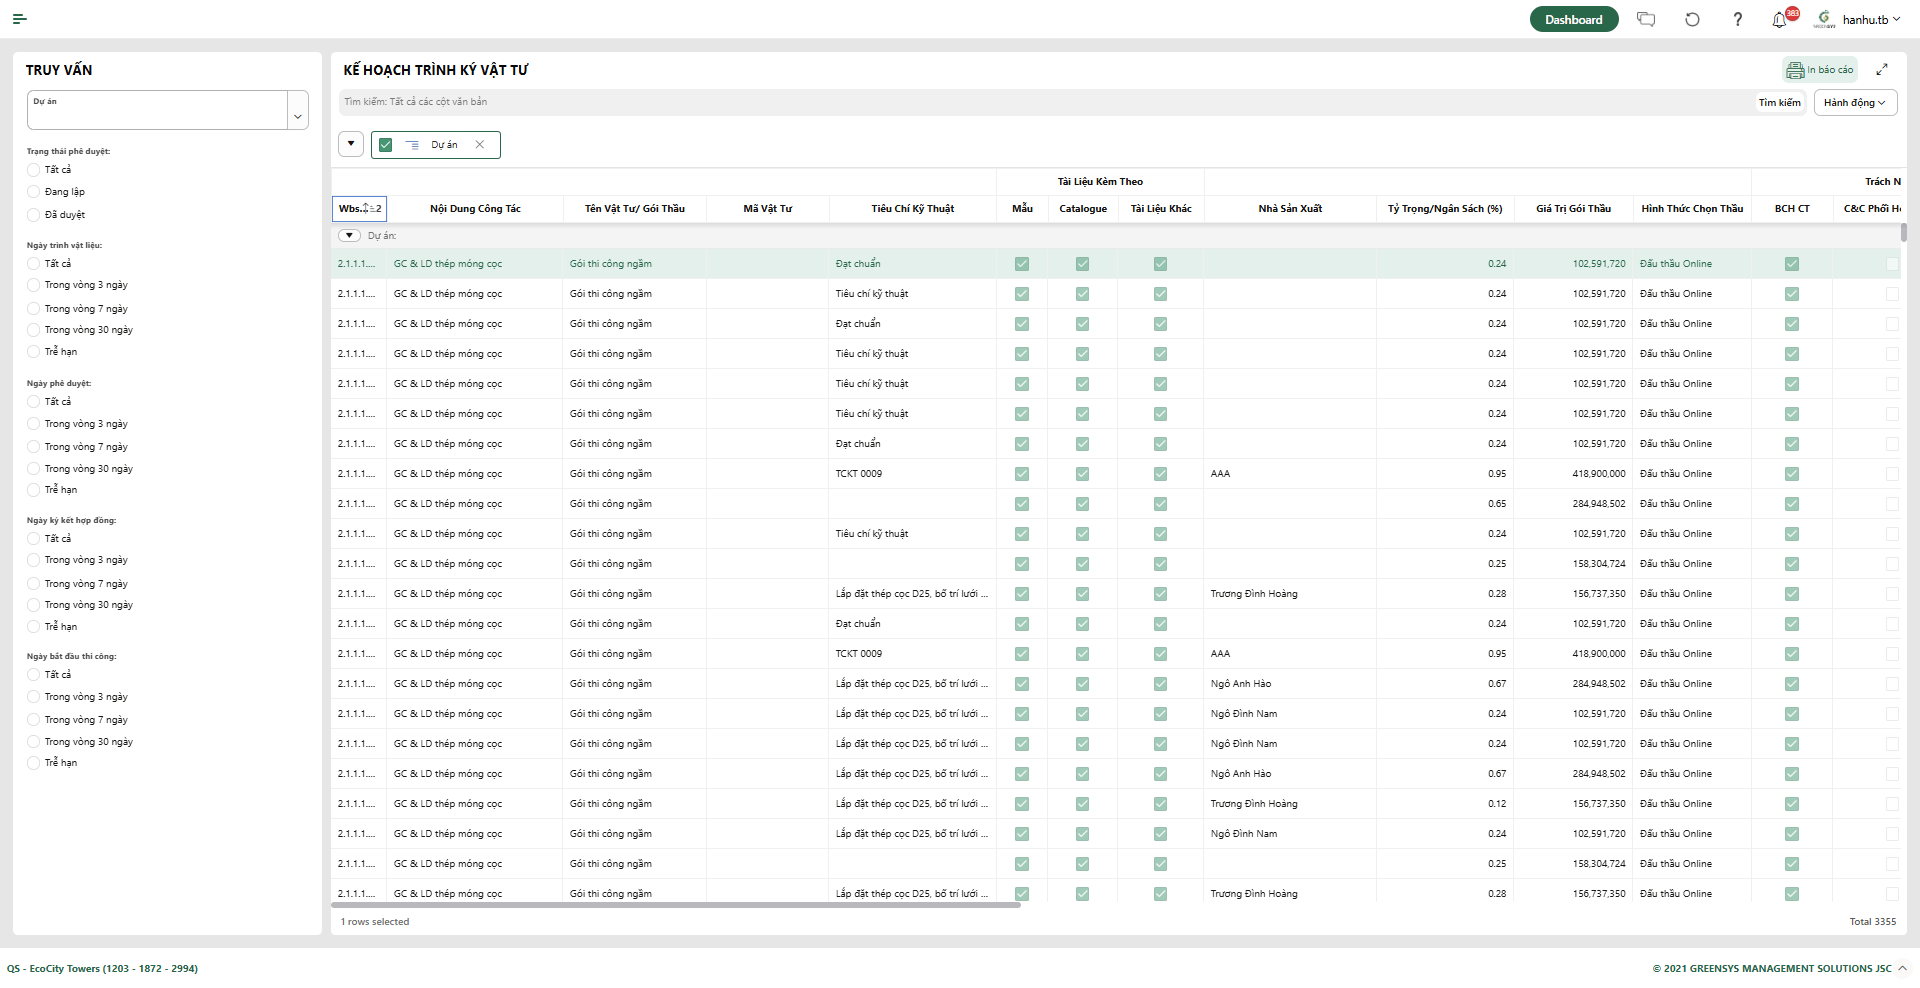Select Trong vòng 3 ngày under Ngày trình vật liệu
Viewport: 1920px width, 988px height.
[34, 285]
